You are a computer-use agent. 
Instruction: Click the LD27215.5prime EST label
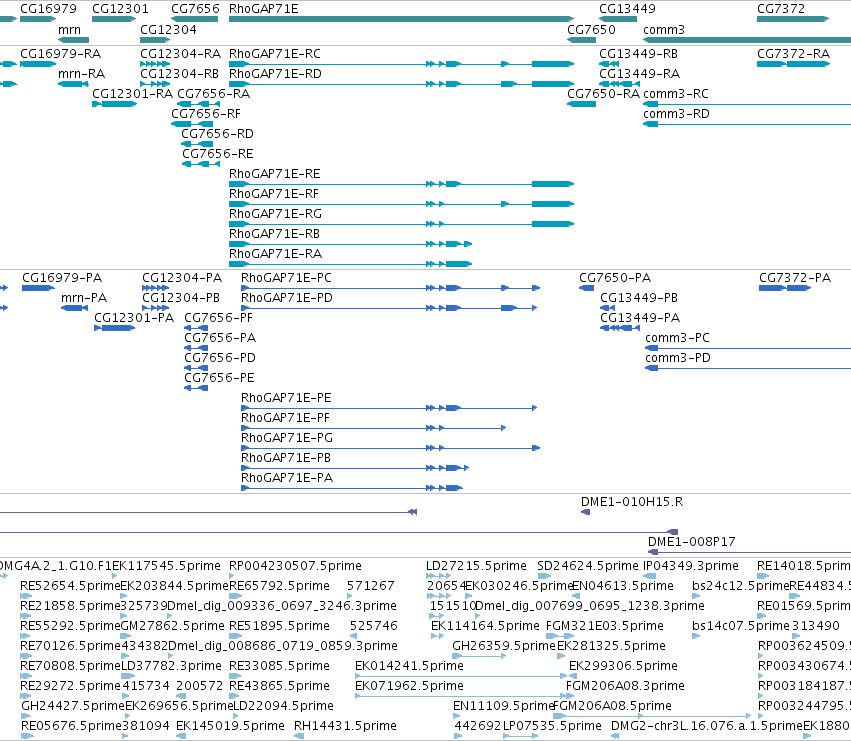click(x=476, y=566)
